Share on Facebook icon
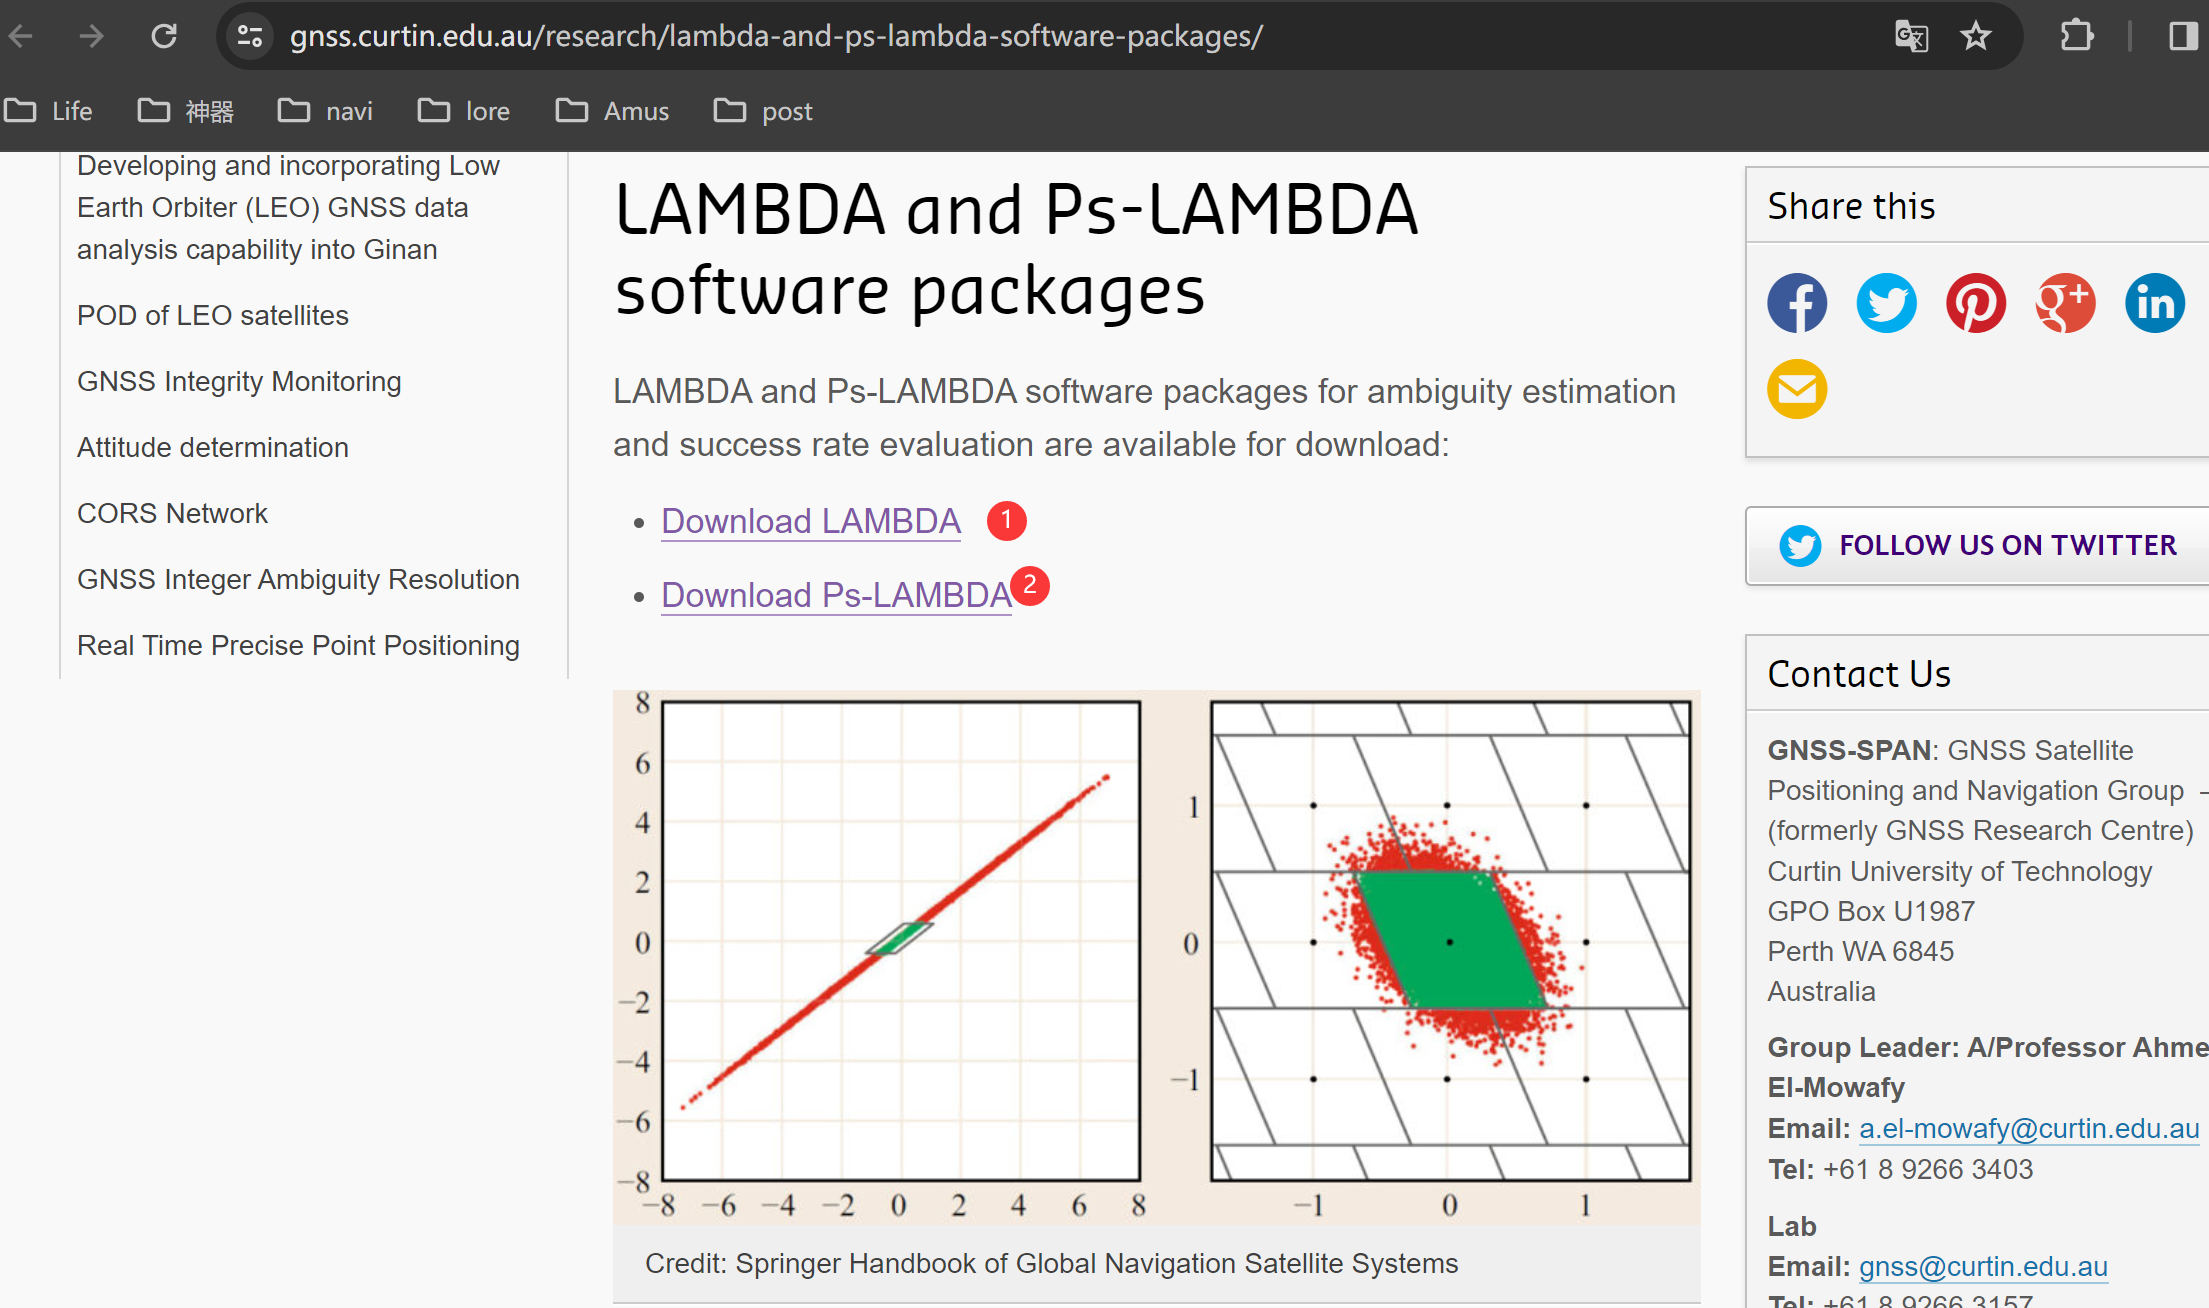 (x=1797, y=303)
